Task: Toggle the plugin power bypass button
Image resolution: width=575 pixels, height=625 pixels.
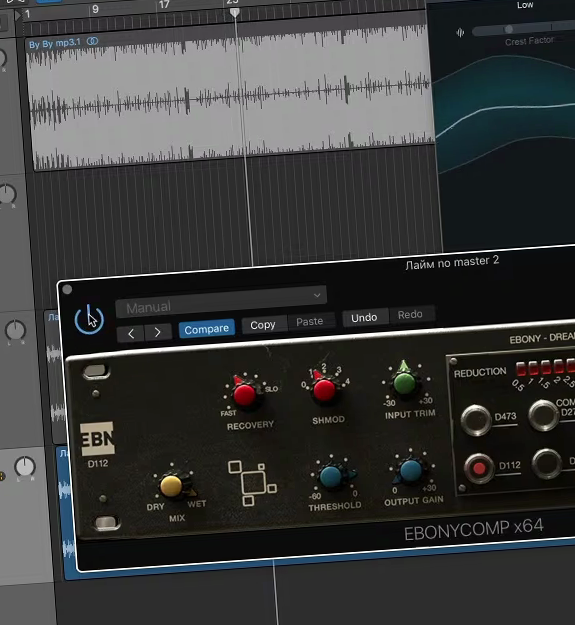Action: (89, 319)
